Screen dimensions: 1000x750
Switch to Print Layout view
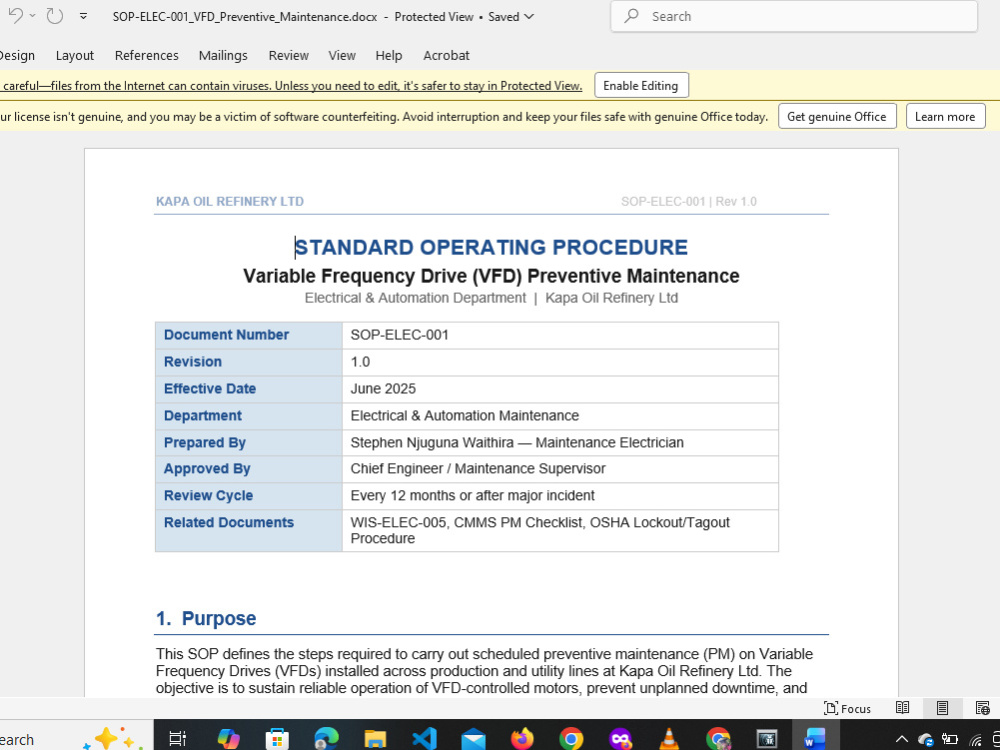[942, 708]
